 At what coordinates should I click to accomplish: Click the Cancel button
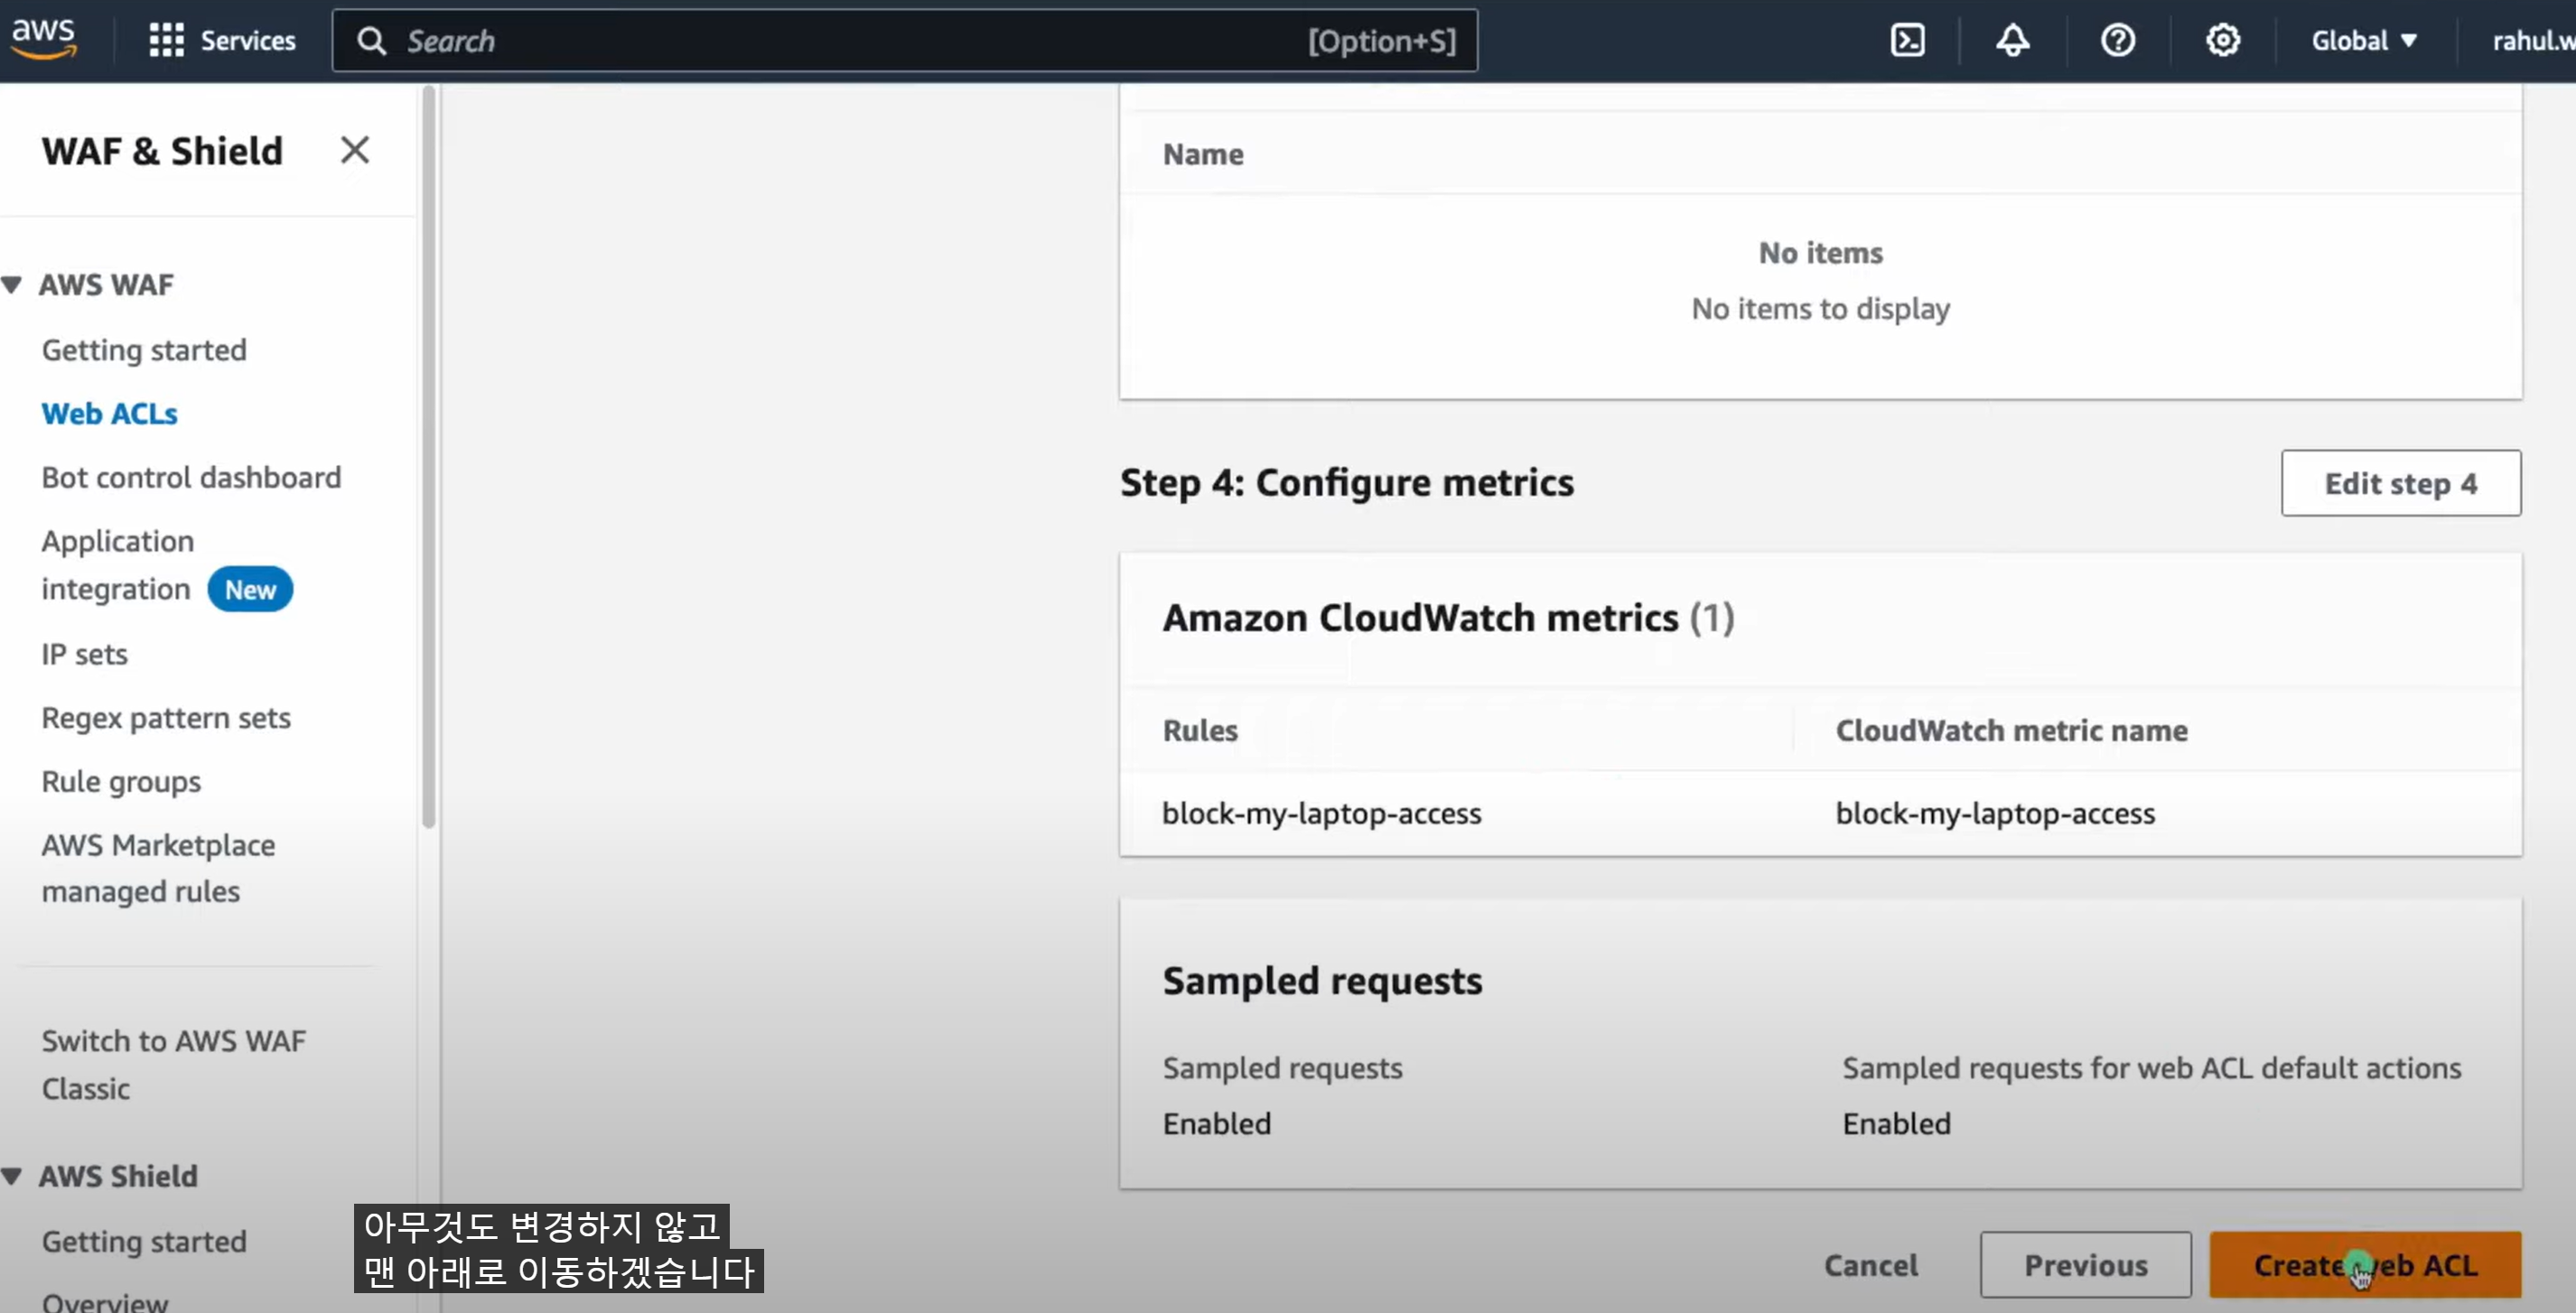pos(1870,1265)
